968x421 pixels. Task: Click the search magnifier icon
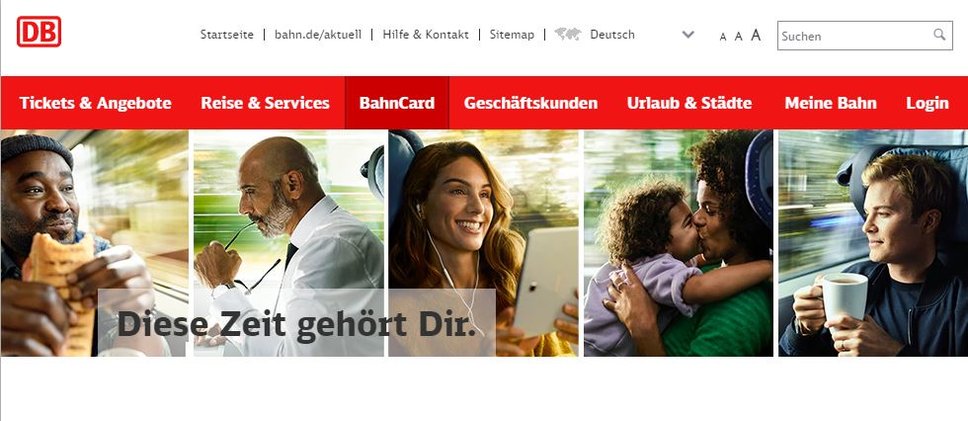pyautogui.click(x=939, y=35)
